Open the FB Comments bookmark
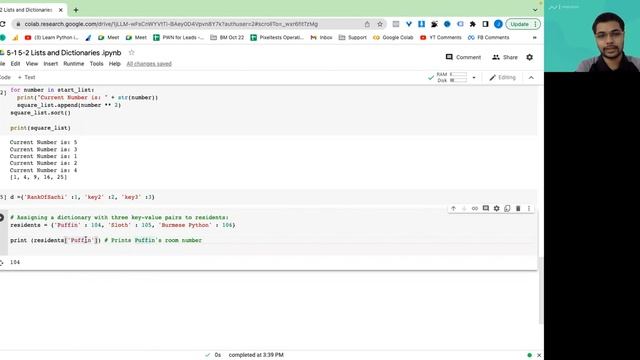Screen dimensions: 640x360 coord(489,38)
